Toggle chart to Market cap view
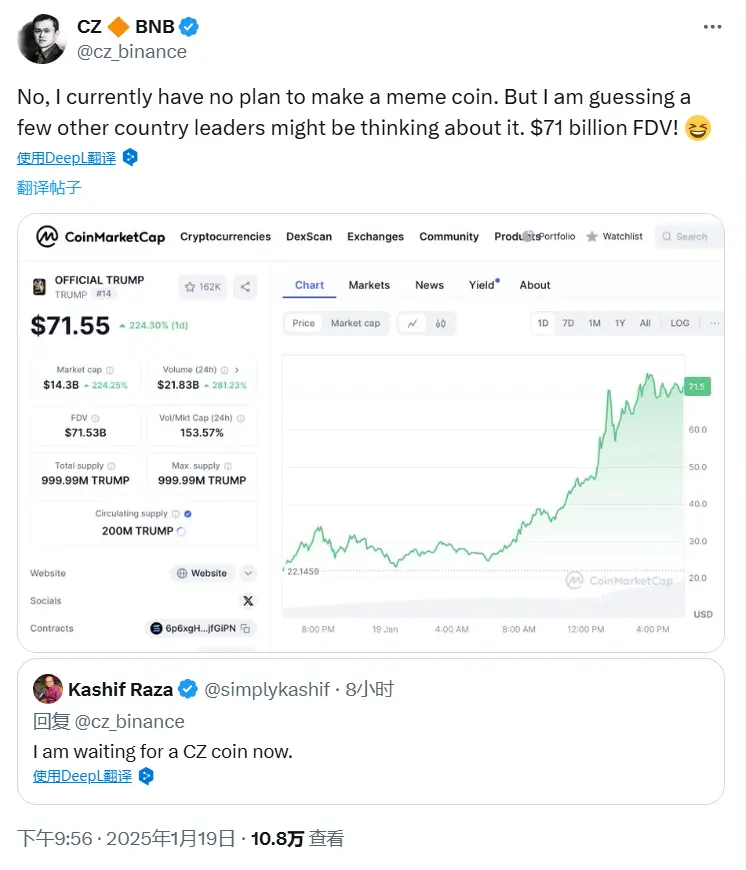The image size is (746, 870). click(355, 323)
